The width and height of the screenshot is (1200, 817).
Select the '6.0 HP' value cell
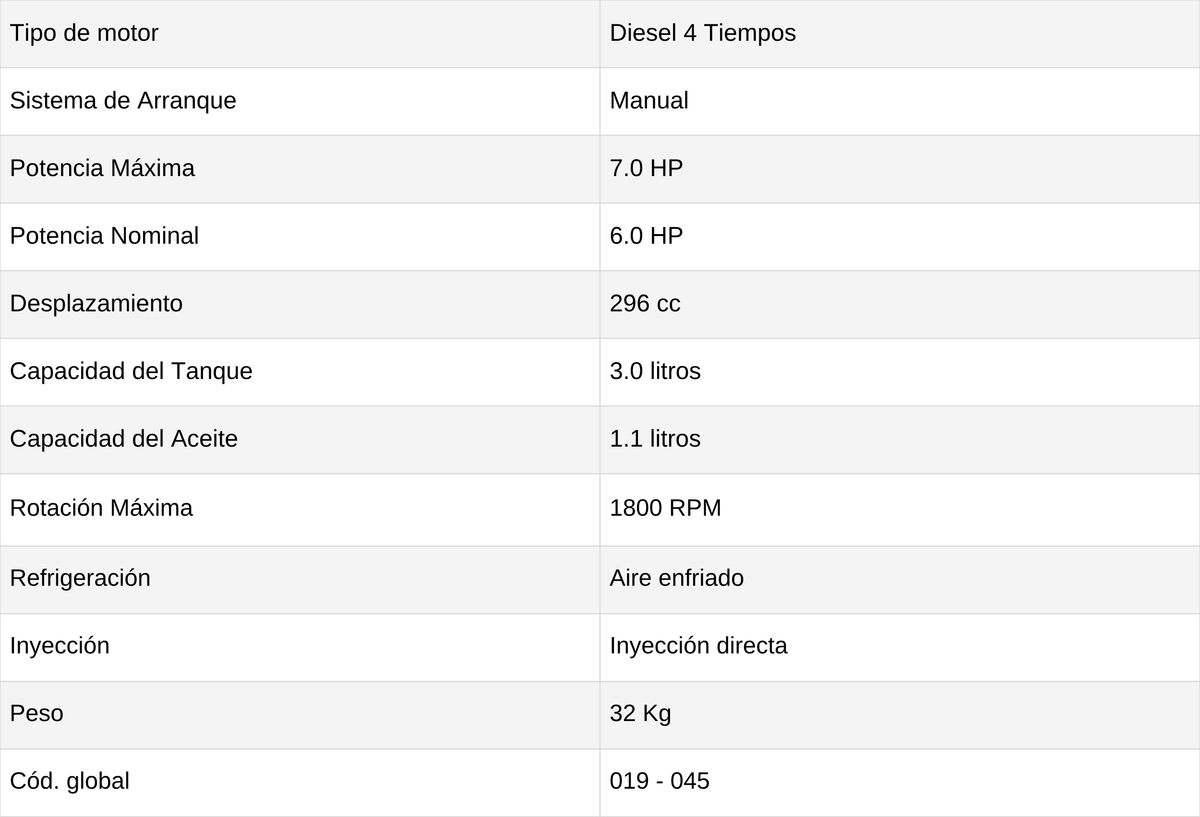[x=900, y=237]
